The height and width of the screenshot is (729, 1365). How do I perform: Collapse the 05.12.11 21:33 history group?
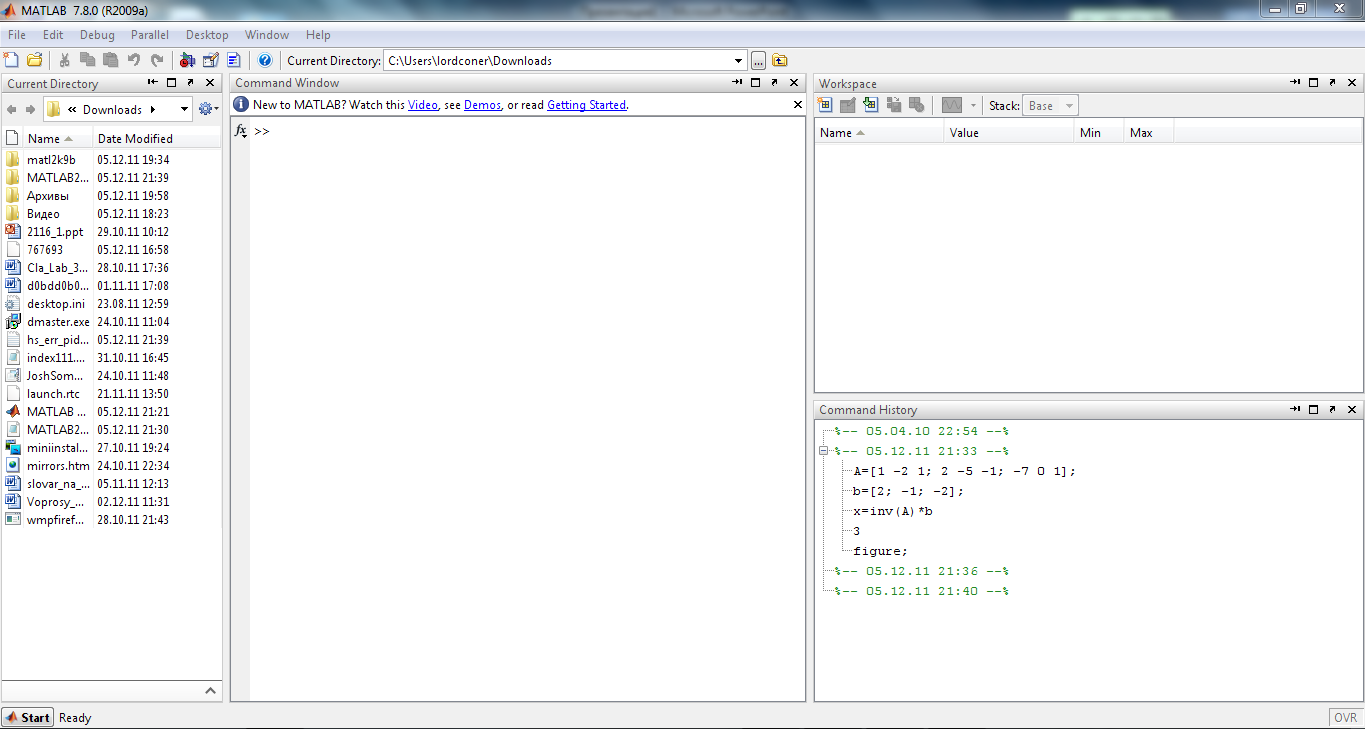[823, 451]
